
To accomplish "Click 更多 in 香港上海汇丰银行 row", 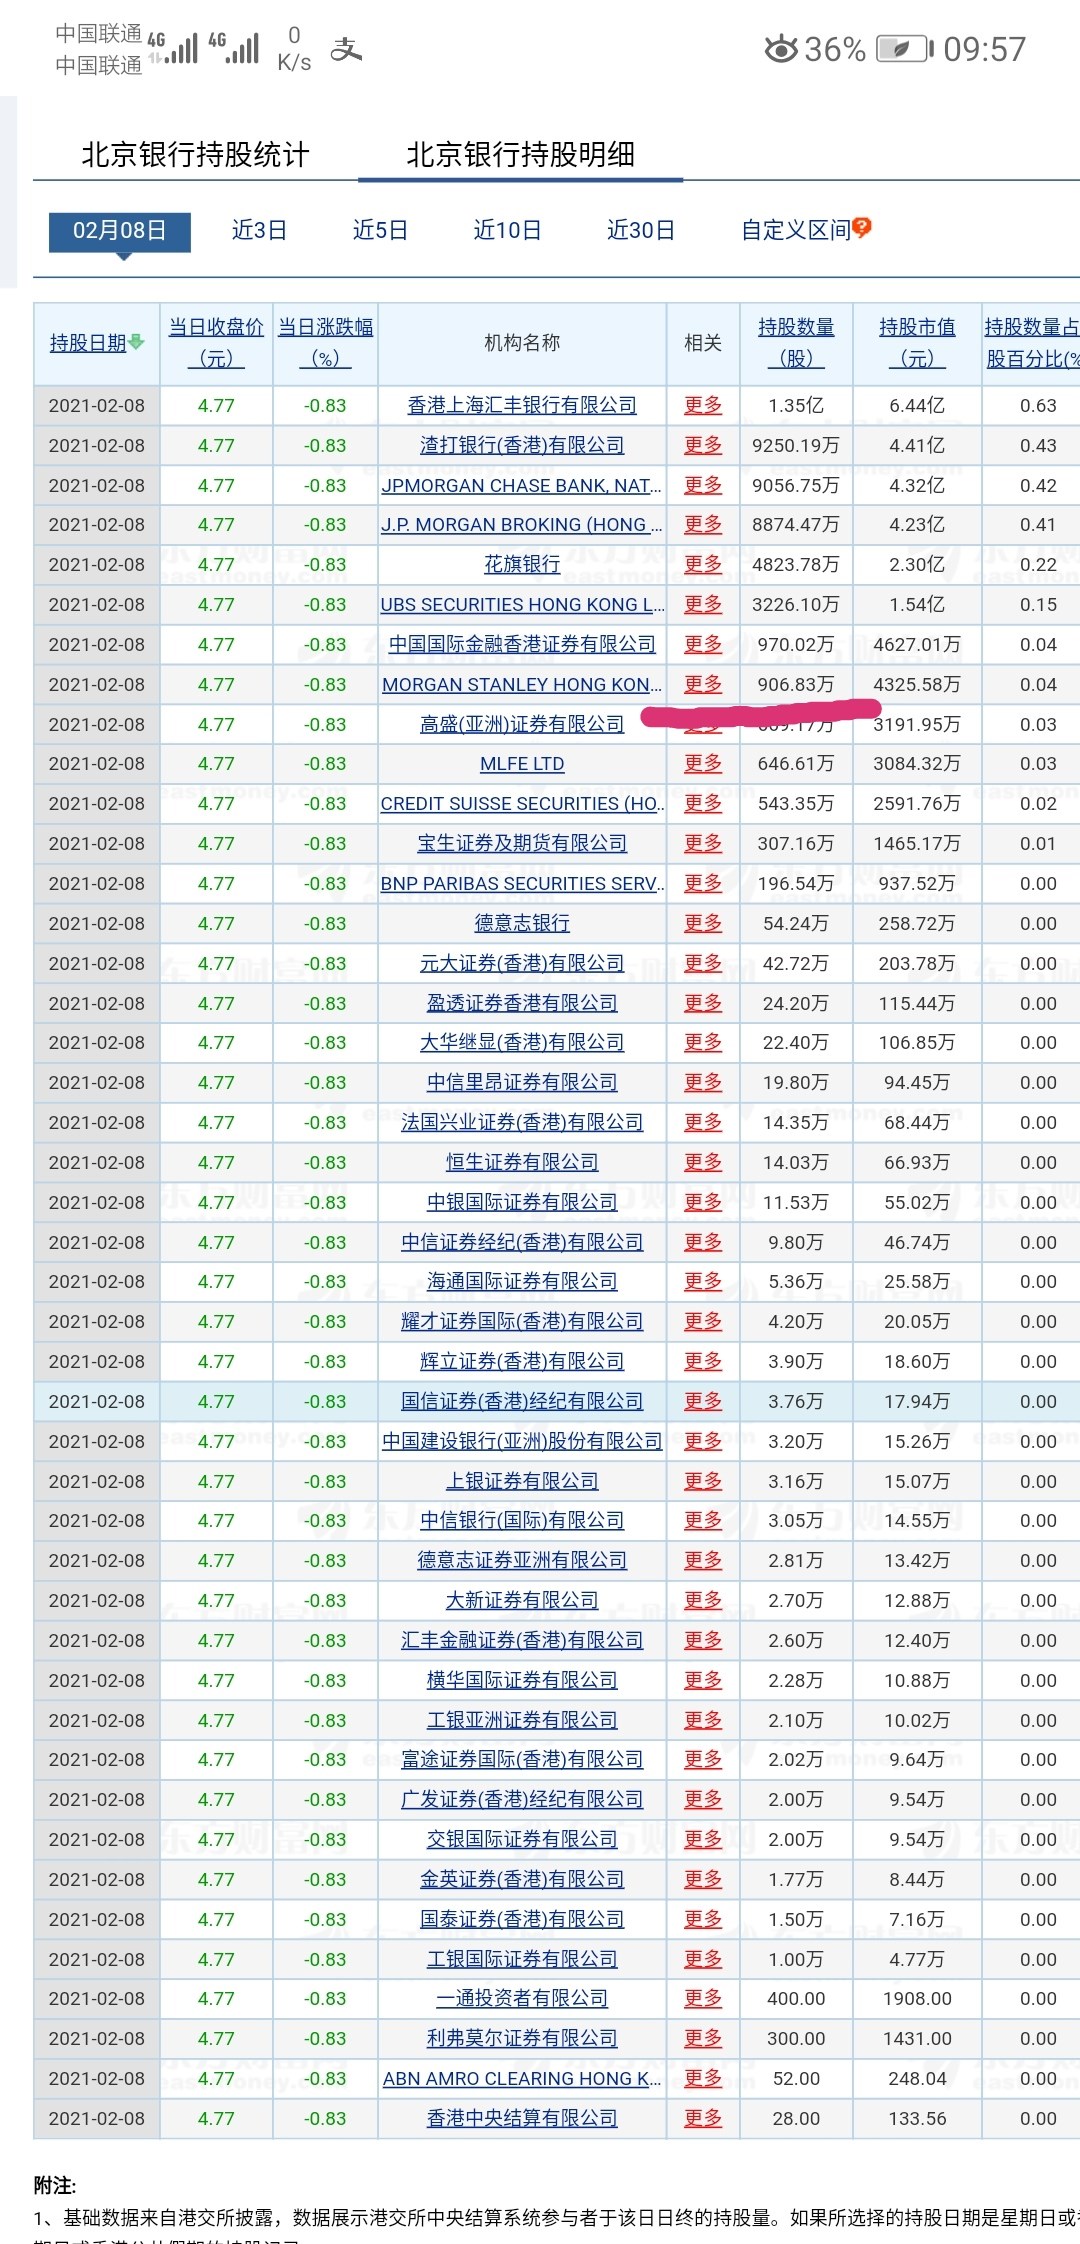I will tap(703, 406).
